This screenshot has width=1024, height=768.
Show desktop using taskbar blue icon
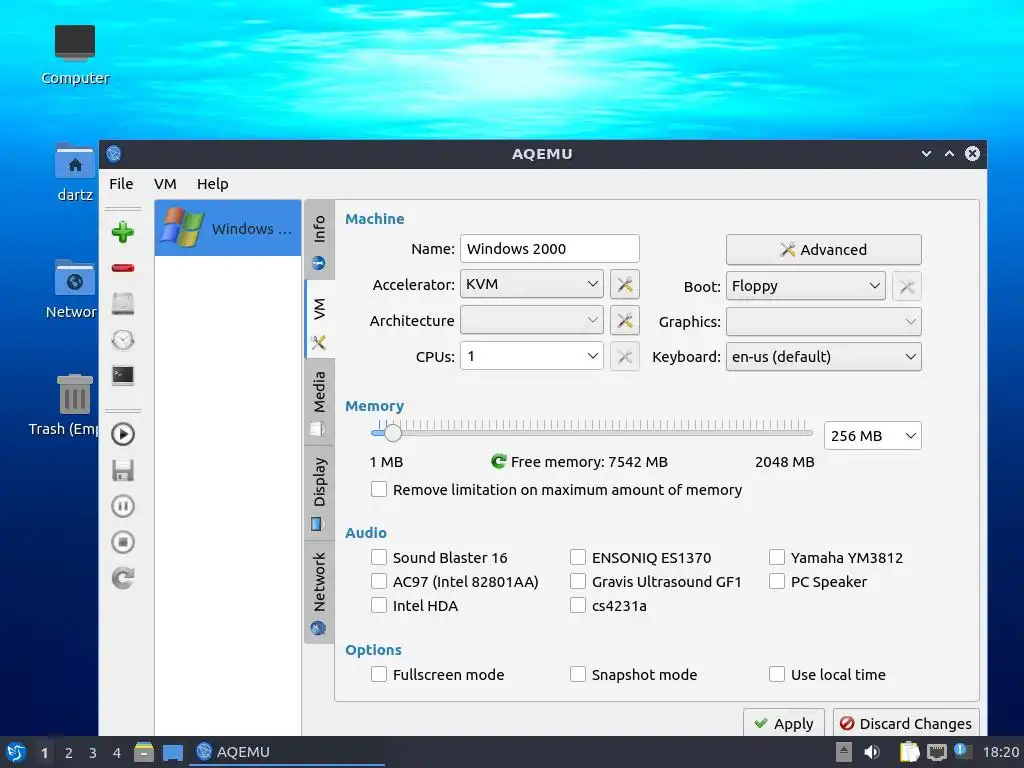coord(172,752)
